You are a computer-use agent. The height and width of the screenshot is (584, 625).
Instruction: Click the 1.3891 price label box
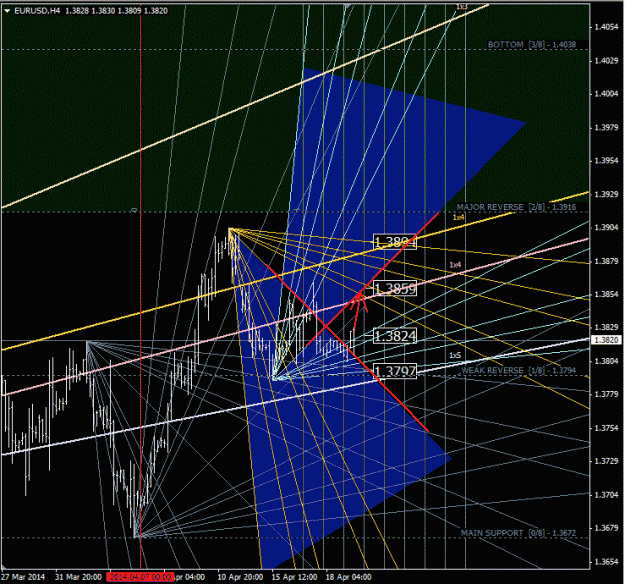click(x=395, y=242)
